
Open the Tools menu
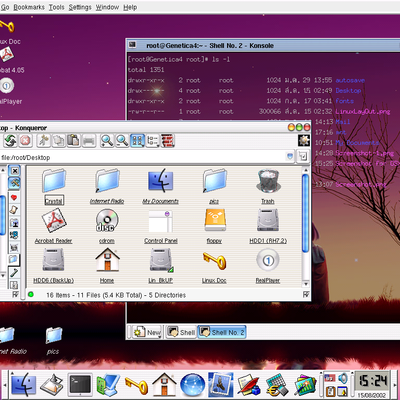tap(57, 7)
